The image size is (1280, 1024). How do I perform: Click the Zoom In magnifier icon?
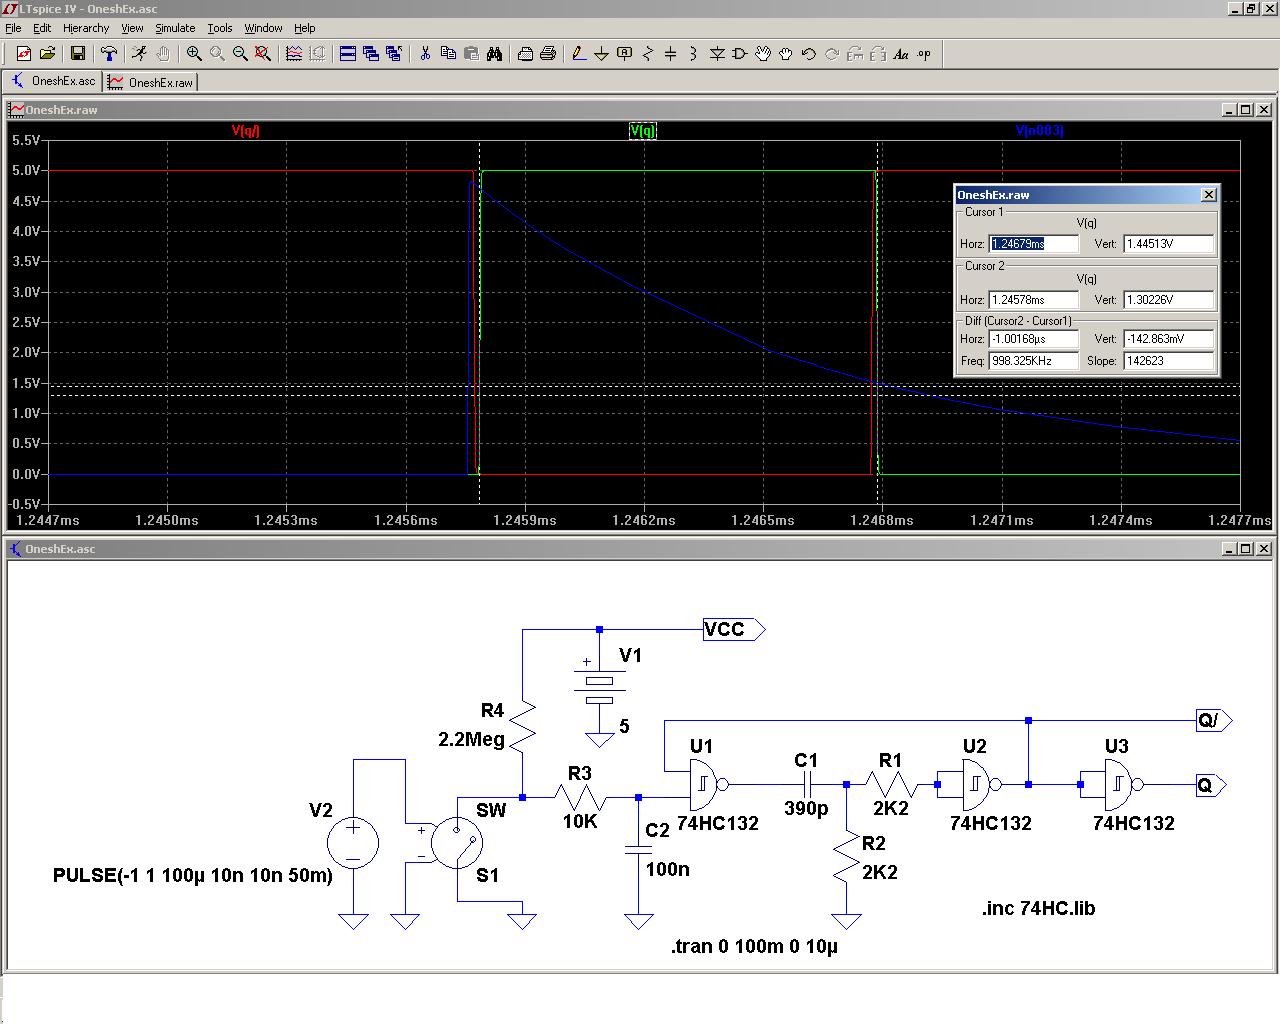(x=194, y=54)
